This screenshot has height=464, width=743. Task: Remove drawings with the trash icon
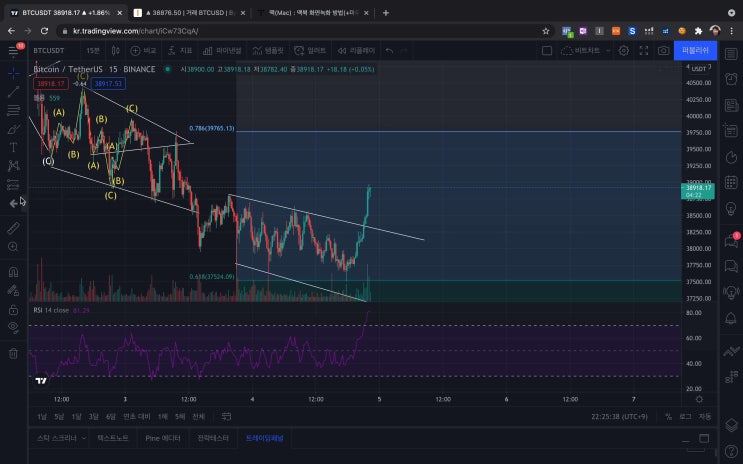click(x=13, y=352)
